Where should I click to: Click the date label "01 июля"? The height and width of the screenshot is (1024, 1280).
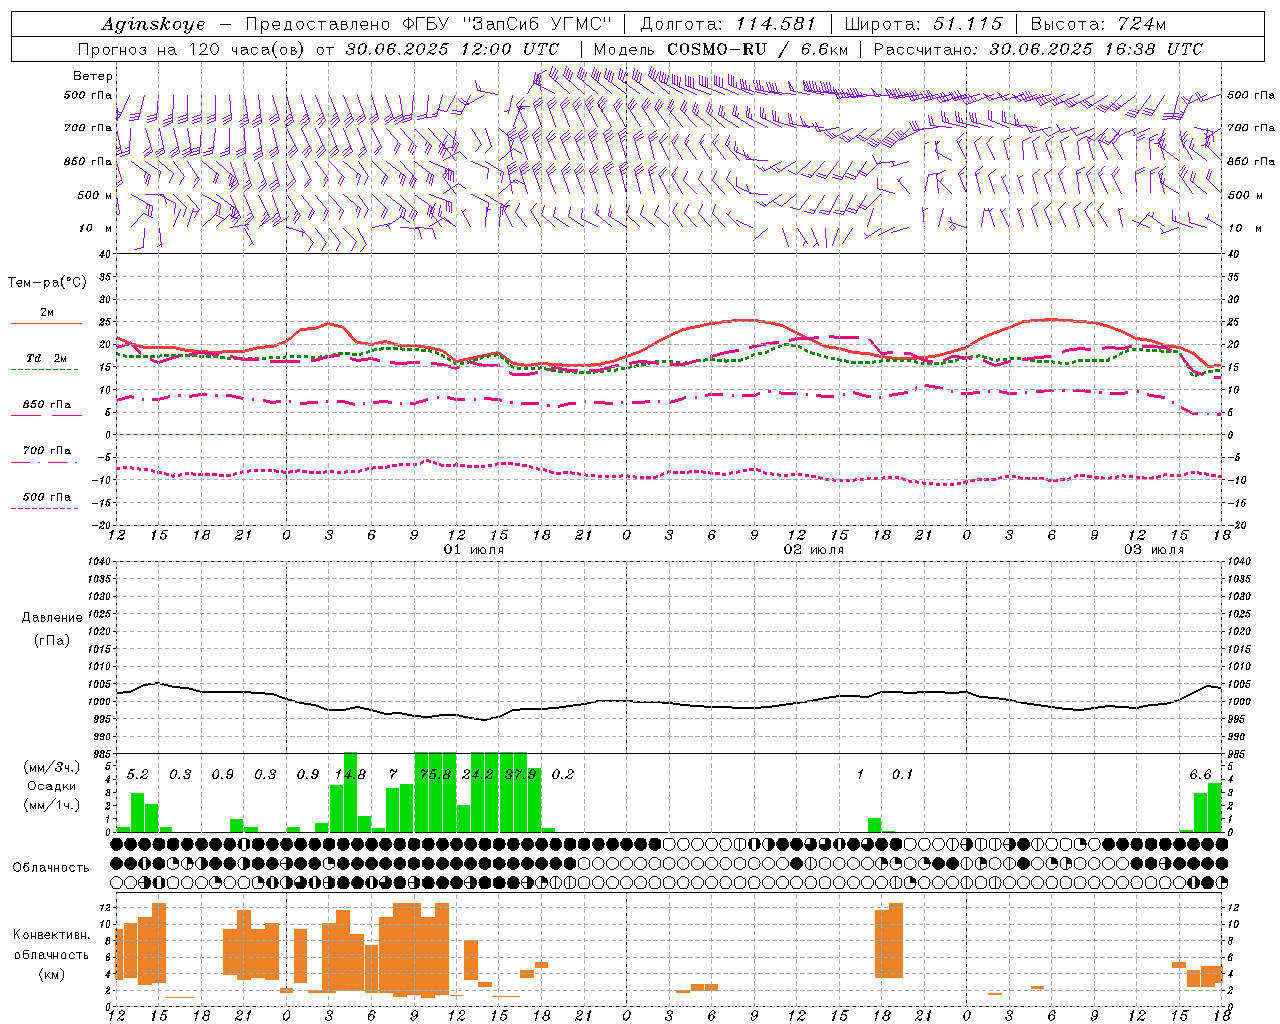(474, 550)
